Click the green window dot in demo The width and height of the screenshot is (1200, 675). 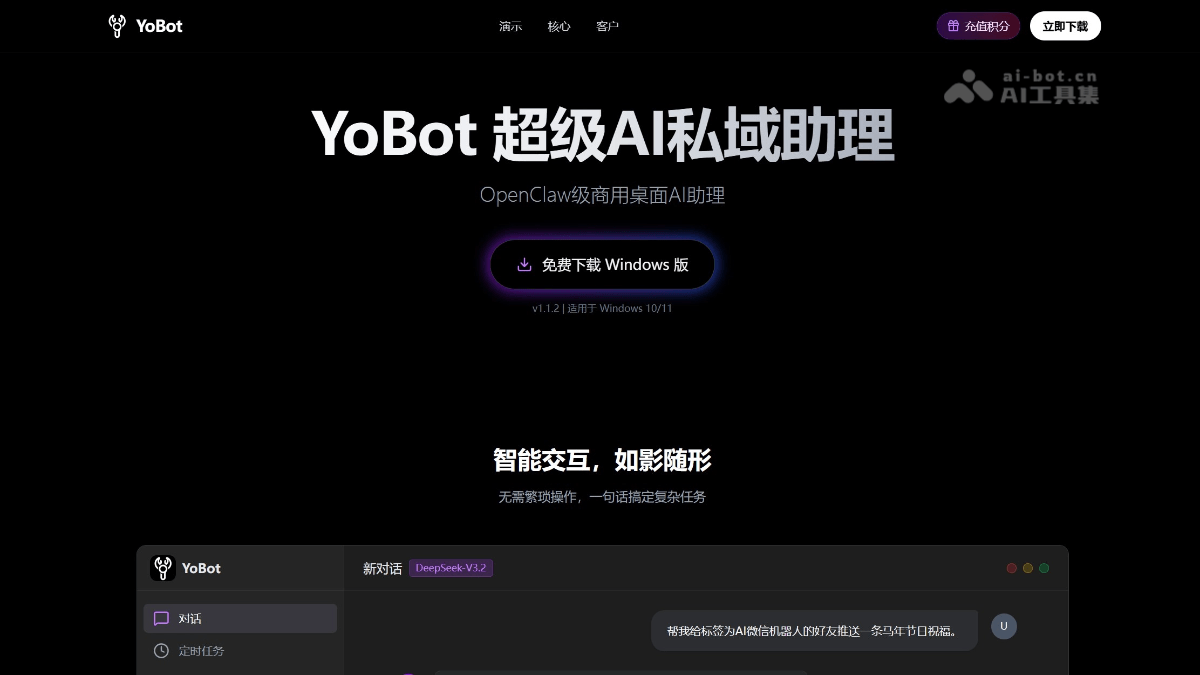pyautogui.click(x=1044, y=568)
